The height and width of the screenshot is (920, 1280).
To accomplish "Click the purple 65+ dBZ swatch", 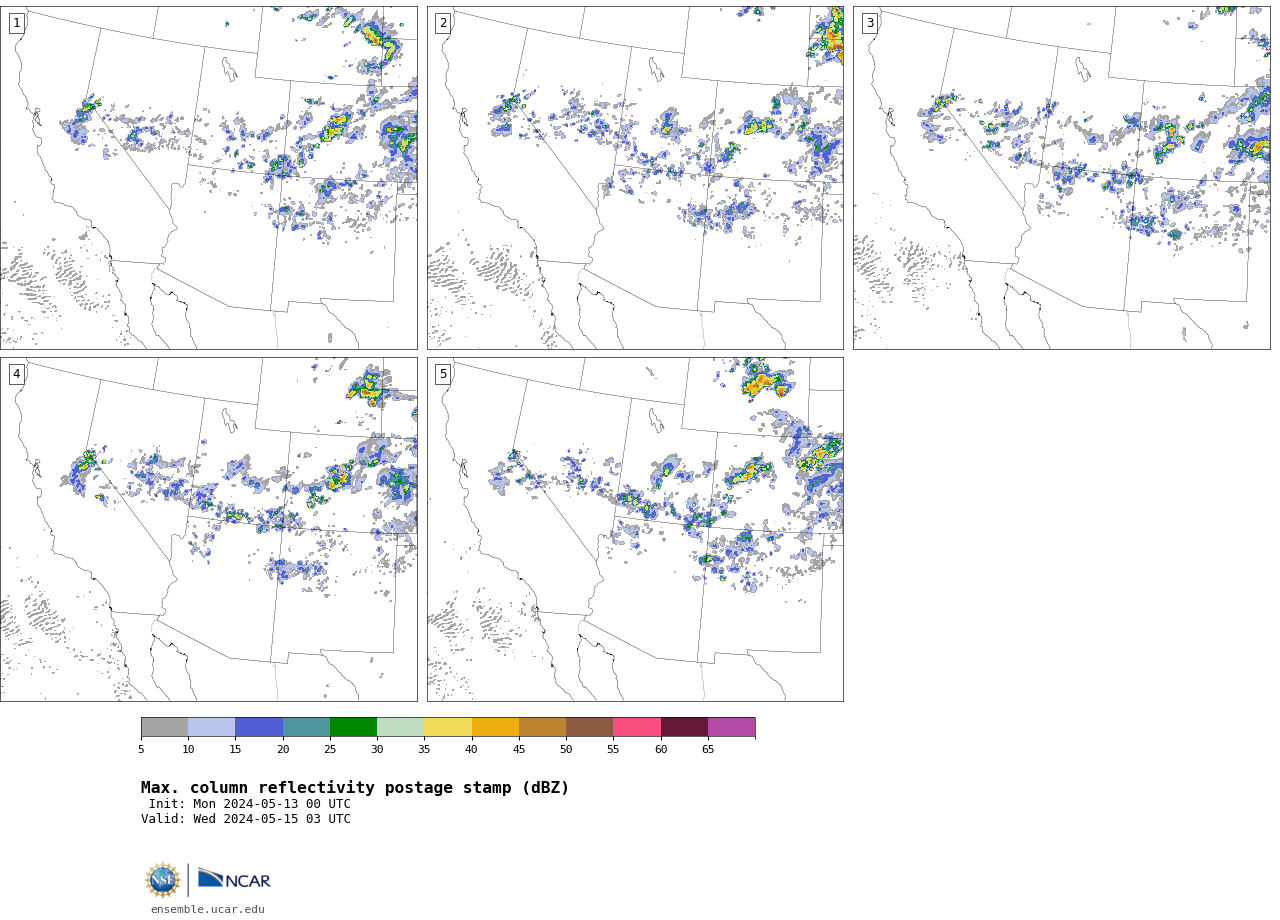I will (732, 727).
